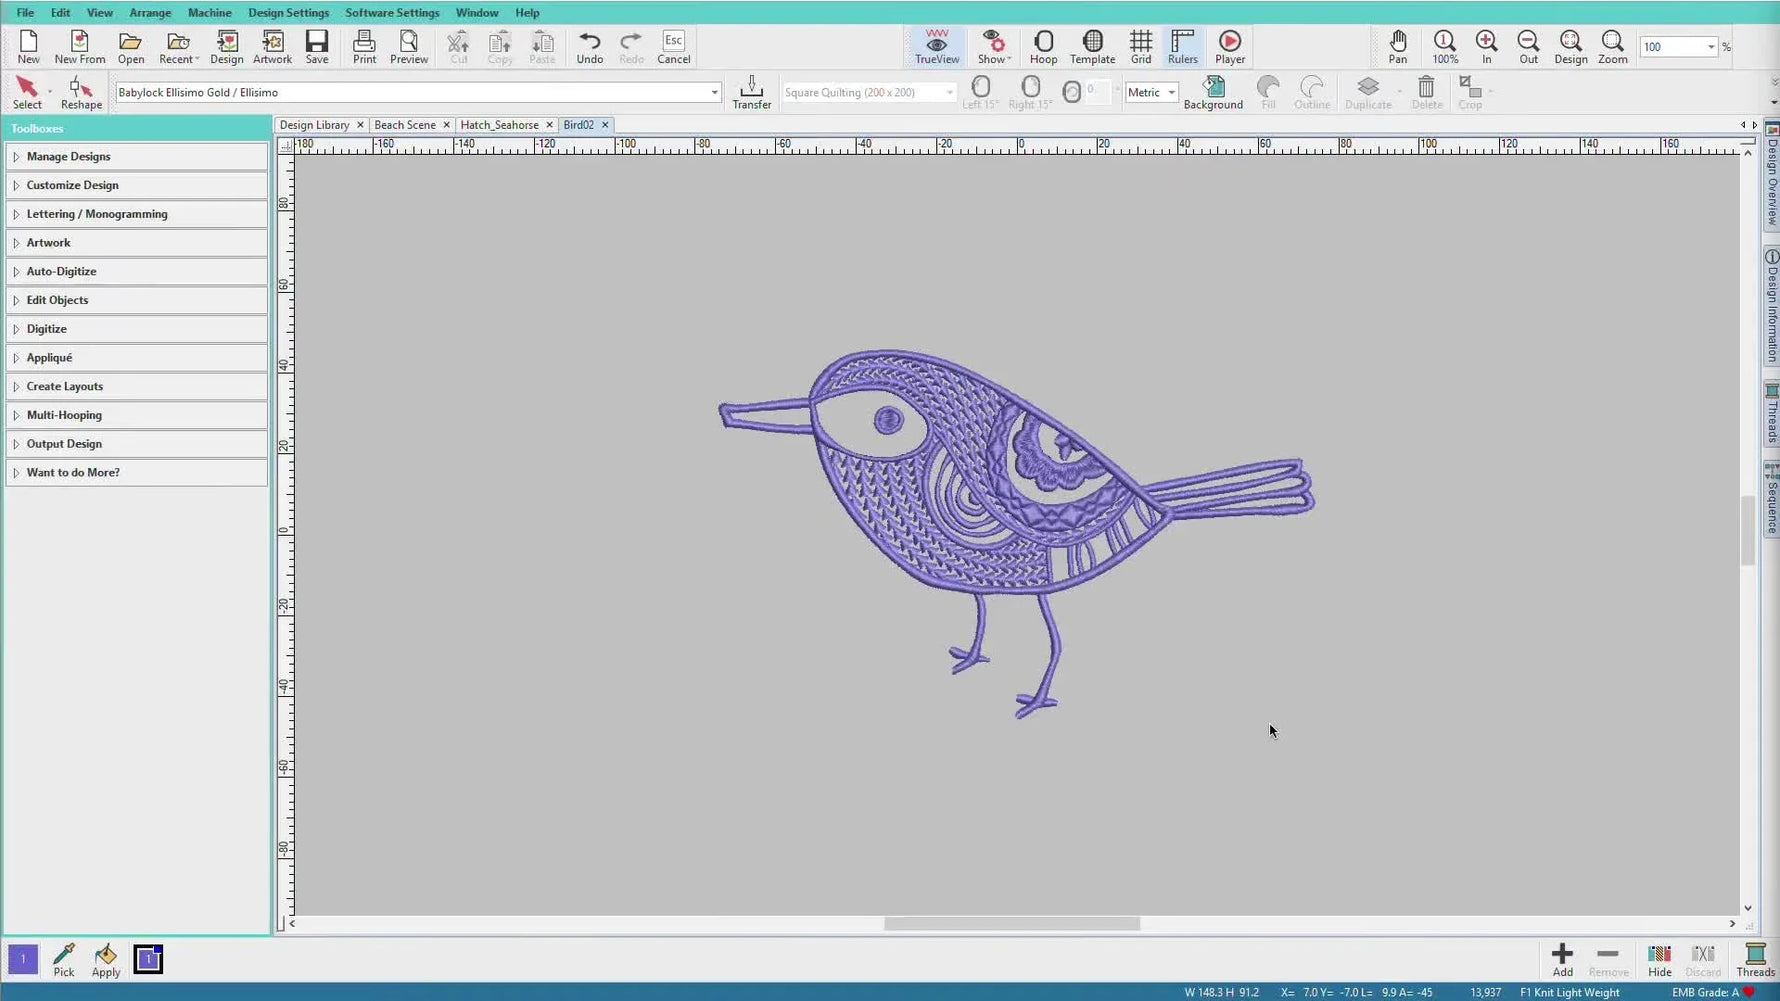Open New From template icon

[x=79, y=47]
